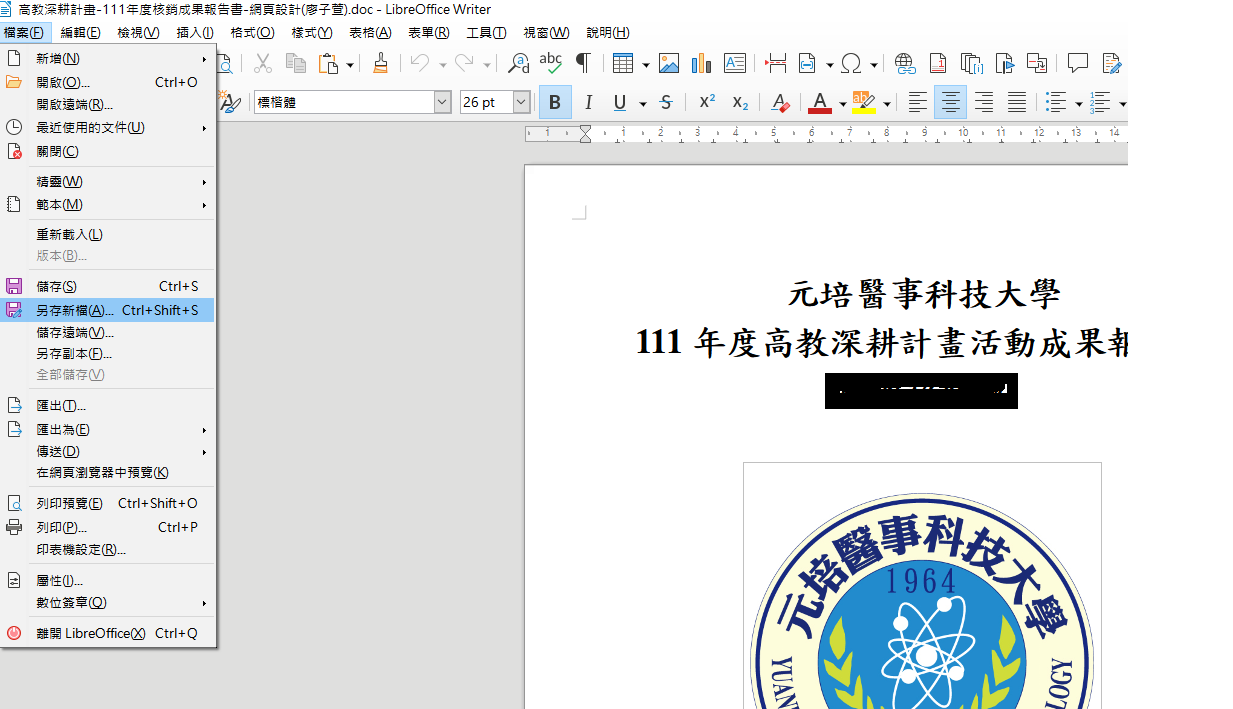Open 最近使用的文件 submenu
The width and height of the screenshot is (1233, 709).
tap(108, 127)
